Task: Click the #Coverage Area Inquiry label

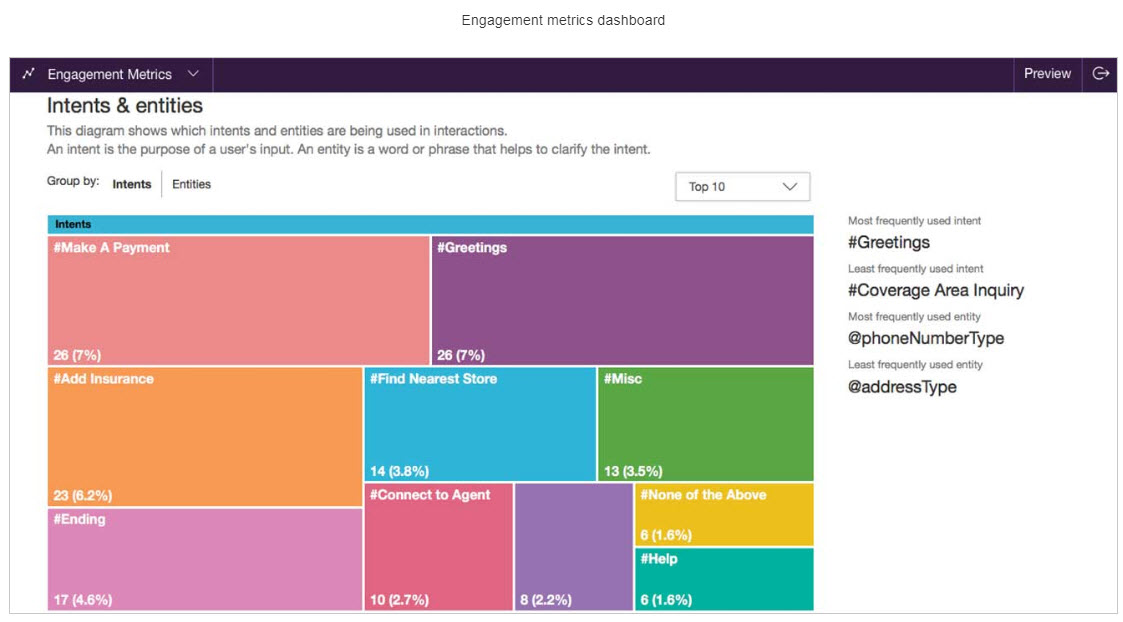Action: pyautogui.click(x=935, y=290)
